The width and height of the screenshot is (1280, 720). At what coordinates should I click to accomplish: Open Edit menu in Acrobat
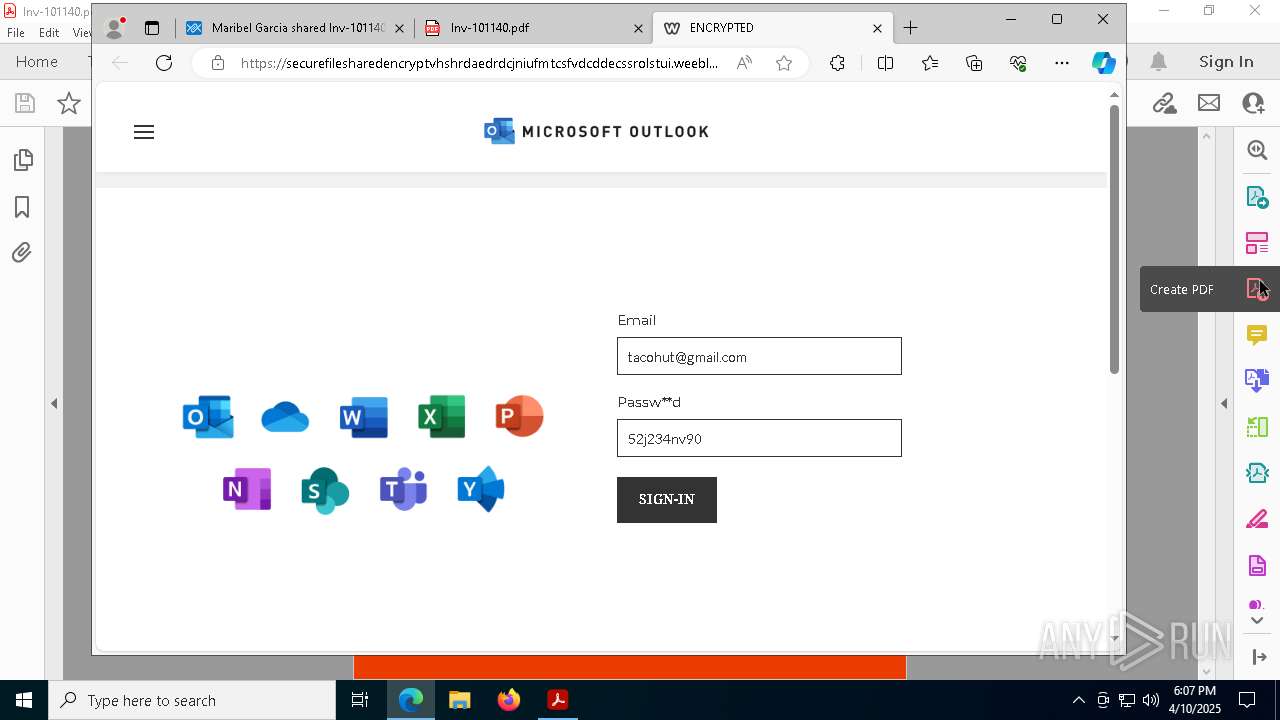pyautogui.click(x=49, y=33)
